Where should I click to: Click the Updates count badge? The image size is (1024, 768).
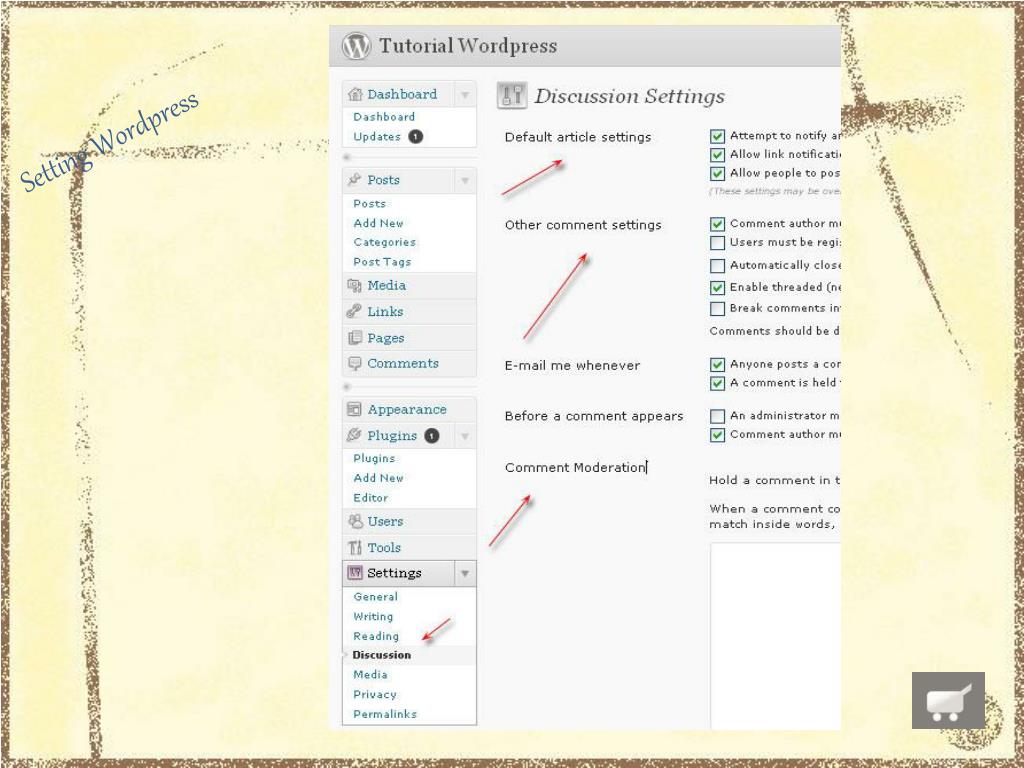tap(416, 136)
